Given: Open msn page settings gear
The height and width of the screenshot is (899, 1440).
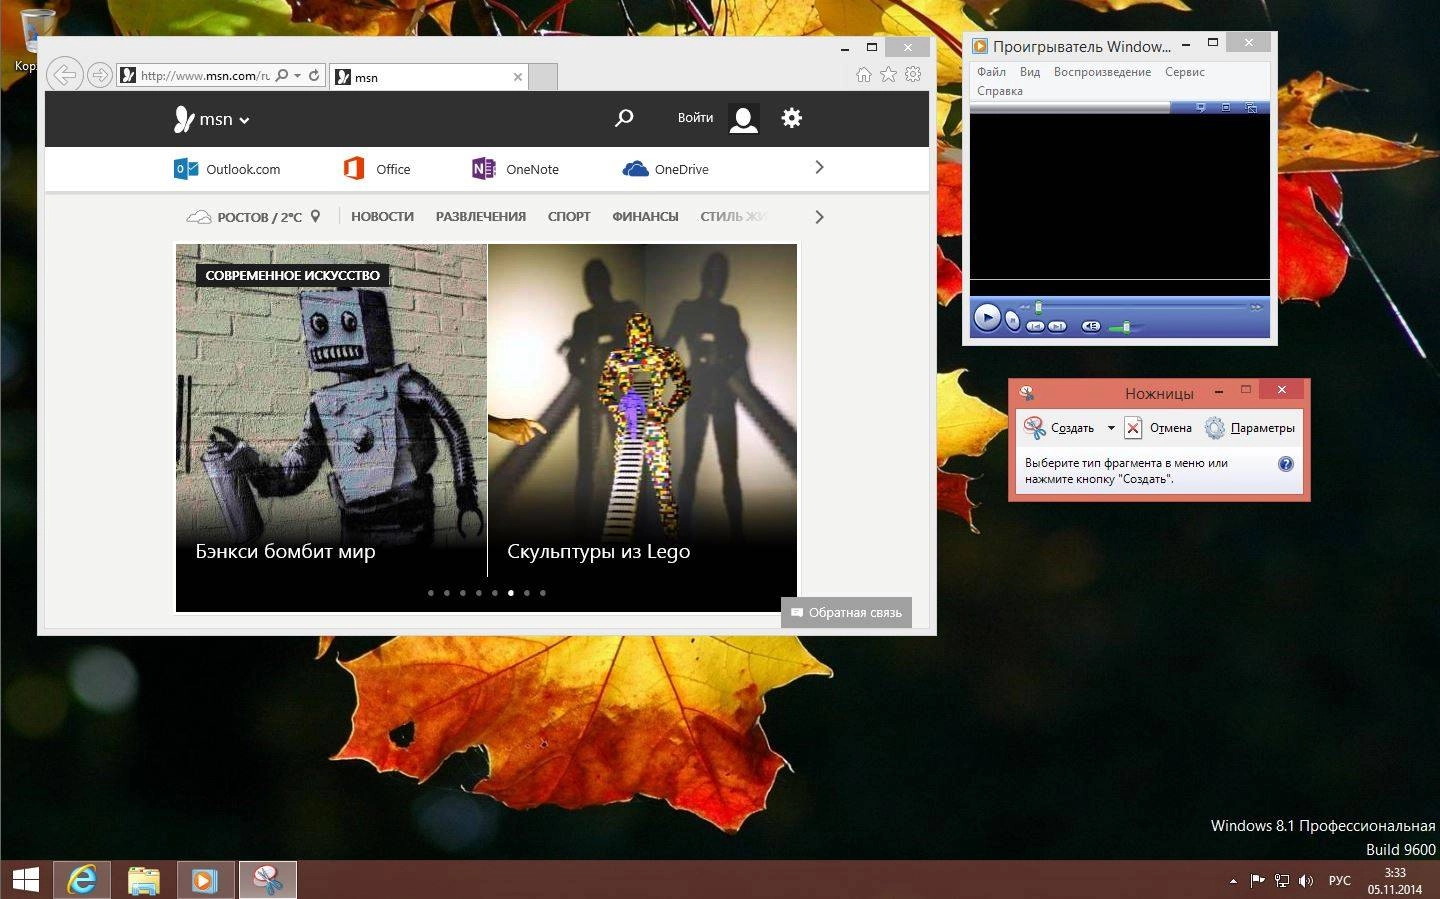Looking at the screenshot, I should (791, 118).
